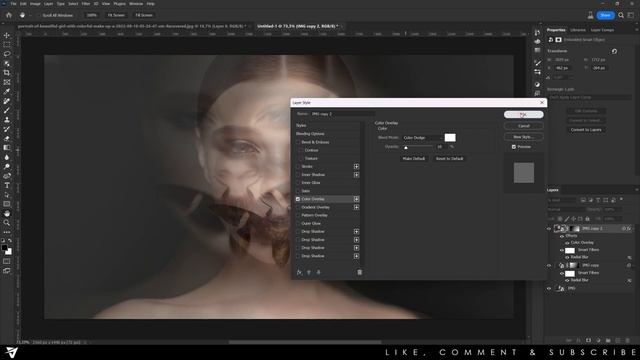The height and width of the screenshot is (360, 640).
Task: Add another Gradient Overlay with plus button
Action: pyautogui.click(x=356, y=207)
